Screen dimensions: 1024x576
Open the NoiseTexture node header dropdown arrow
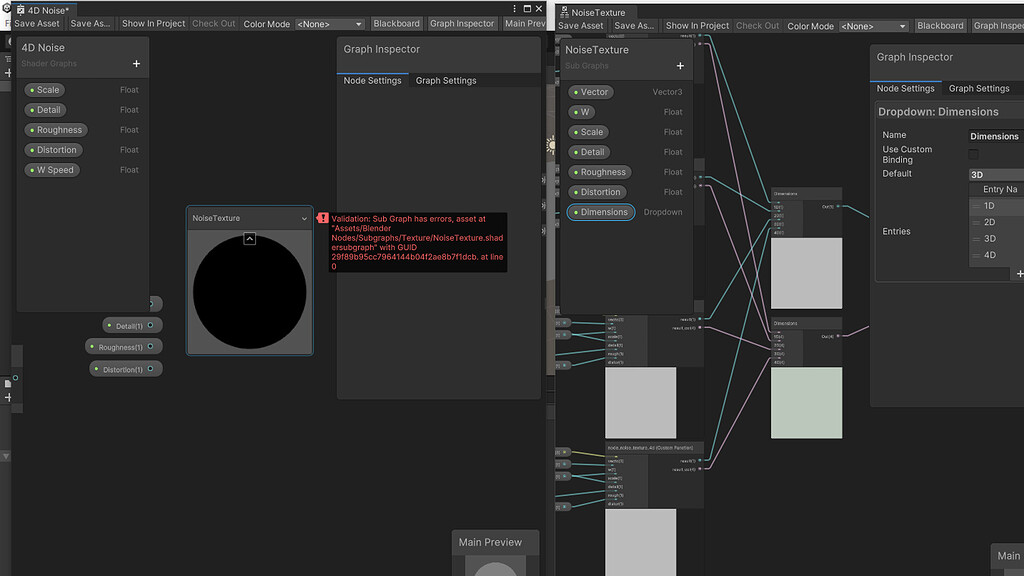306,217
